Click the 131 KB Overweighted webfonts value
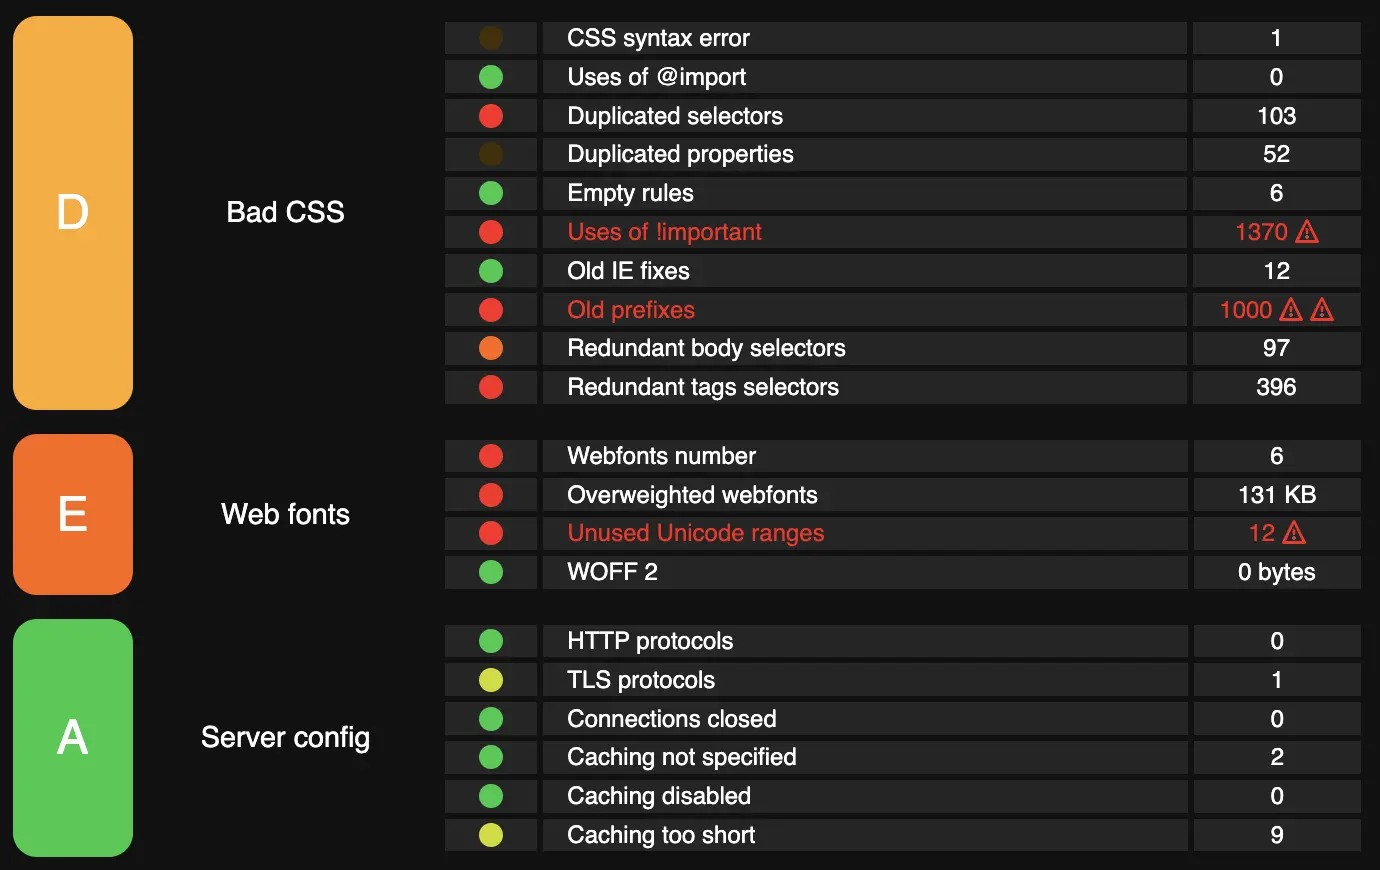Viewport: 1380px width, 870px height. [x=1277, y=494]
